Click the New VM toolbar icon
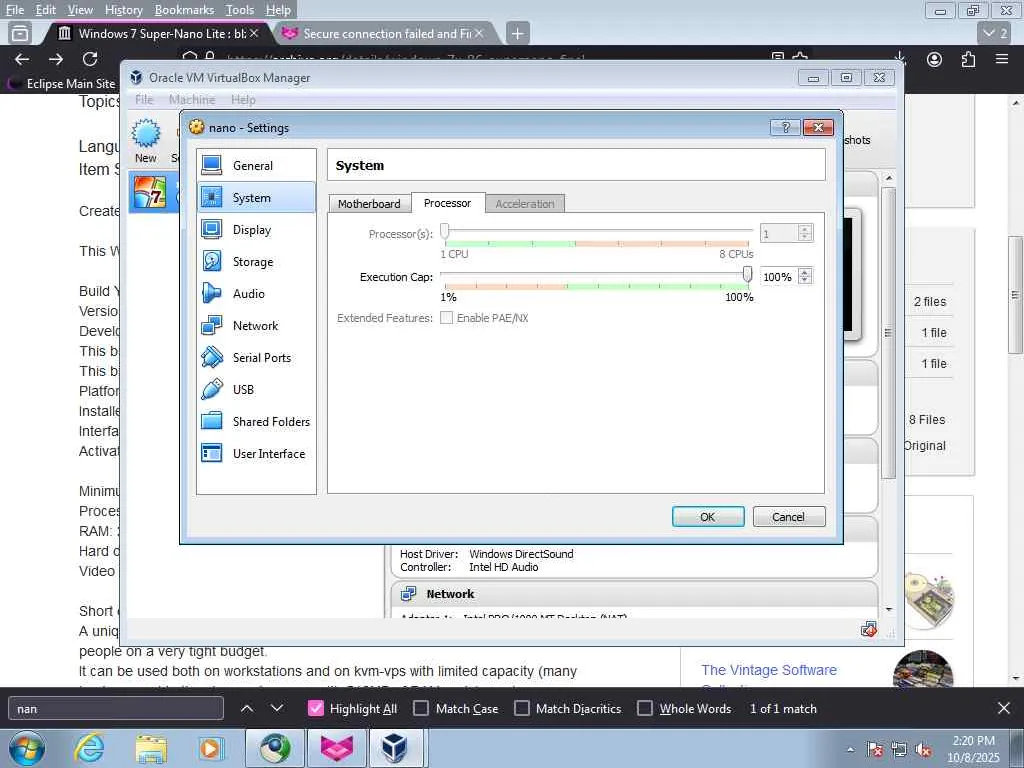1024x768 pixels. pyautogui.click(x=146, y=133)
